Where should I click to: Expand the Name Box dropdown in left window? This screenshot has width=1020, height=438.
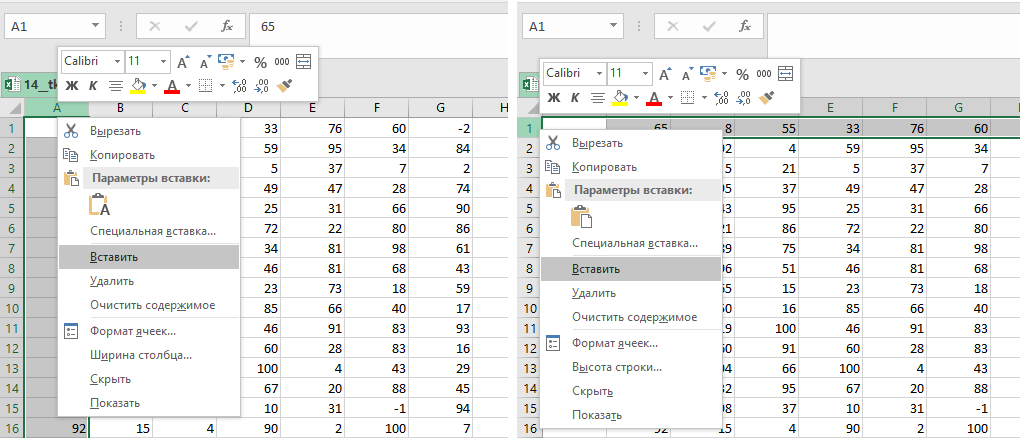96,27
